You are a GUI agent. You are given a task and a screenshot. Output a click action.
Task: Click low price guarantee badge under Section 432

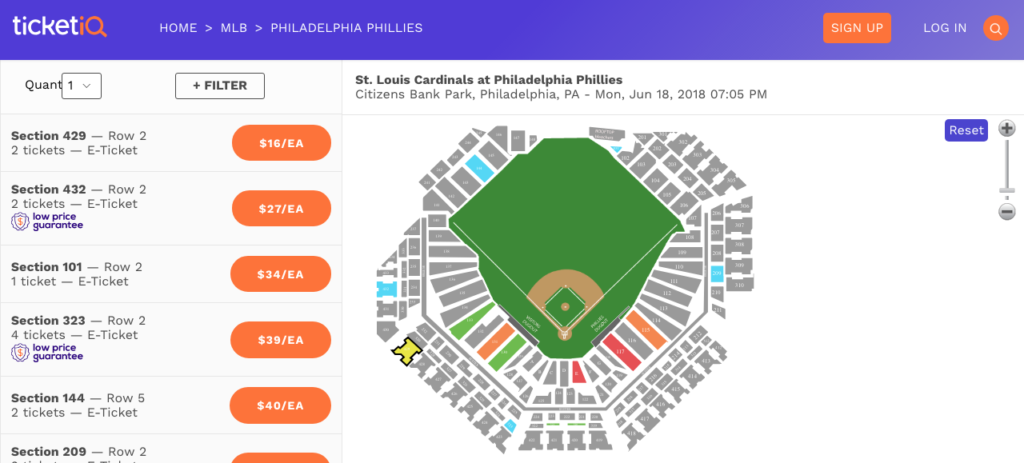click(47, 222)
